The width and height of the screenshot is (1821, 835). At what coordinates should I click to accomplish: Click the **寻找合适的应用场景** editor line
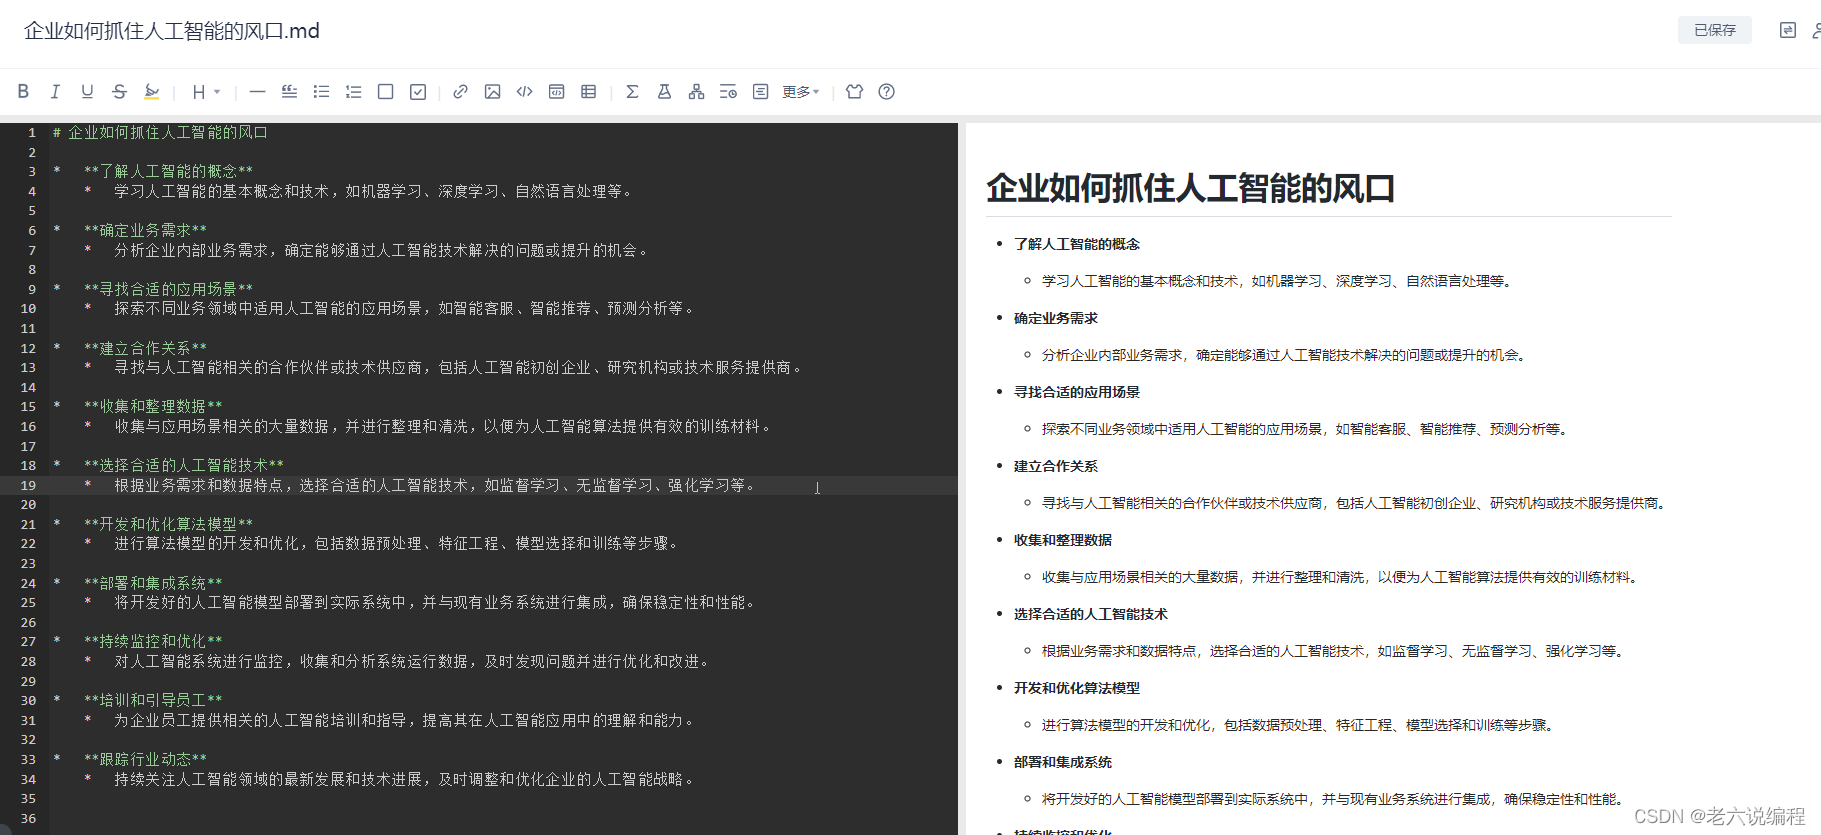pyautogui.click(x=168, y=289)
